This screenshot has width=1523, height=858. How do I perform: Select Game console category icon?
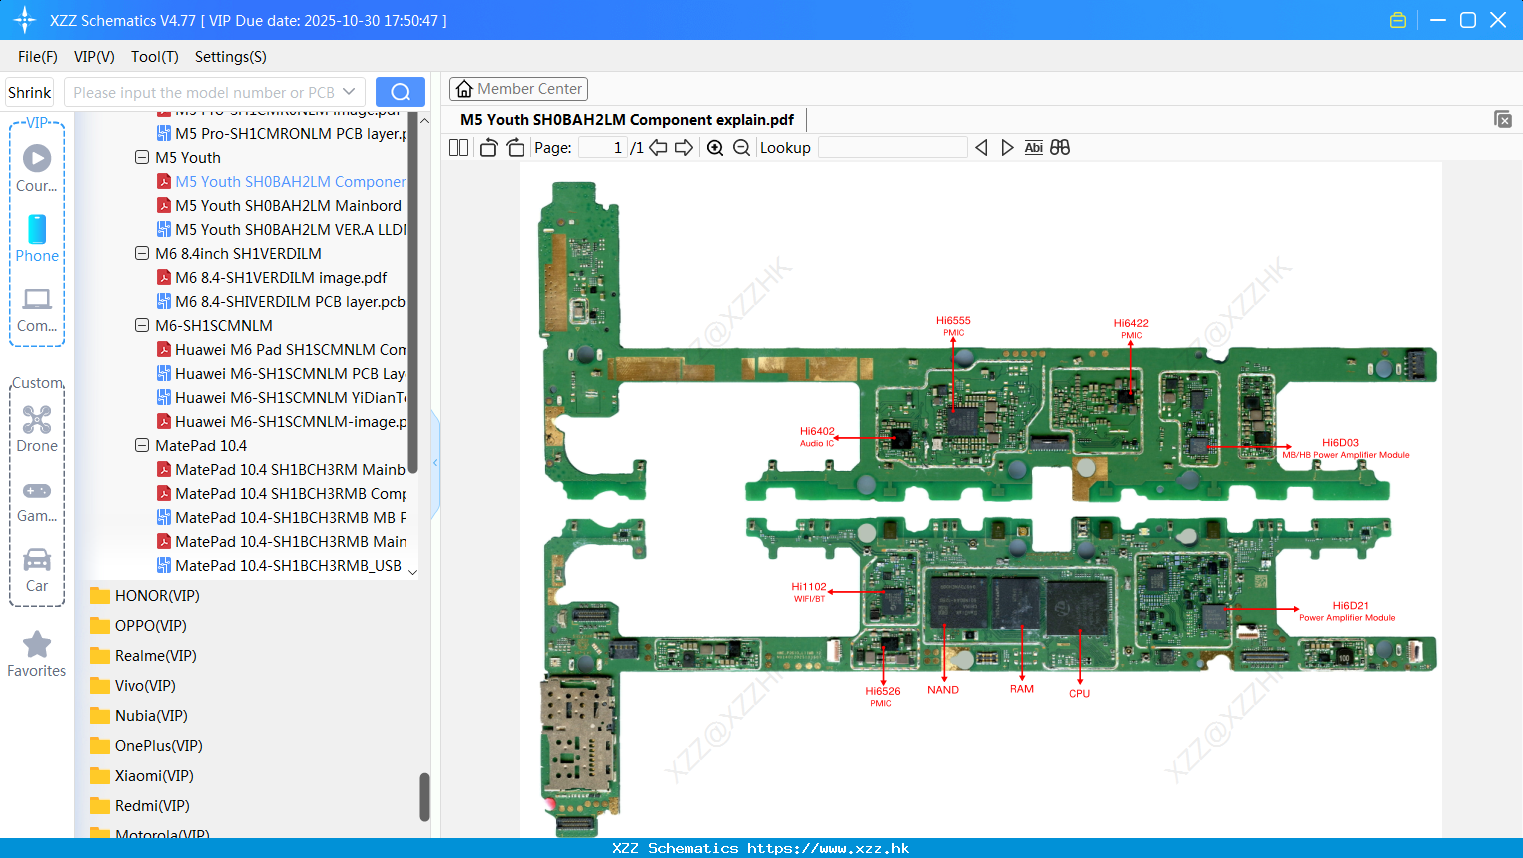pyautogui.click(x=37, y=501)
